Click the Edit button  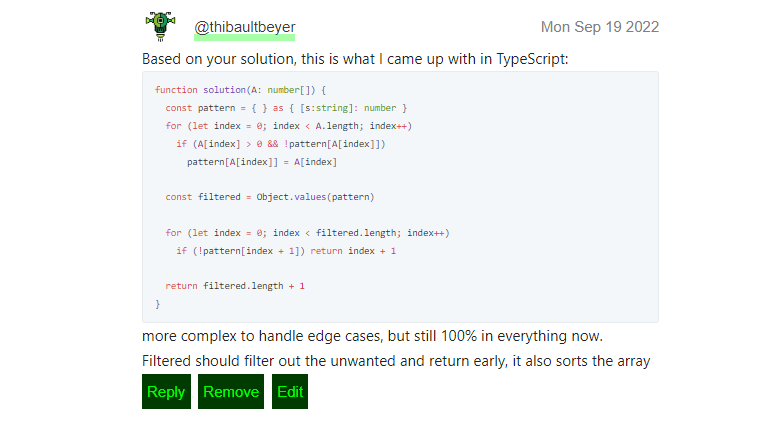290,391
